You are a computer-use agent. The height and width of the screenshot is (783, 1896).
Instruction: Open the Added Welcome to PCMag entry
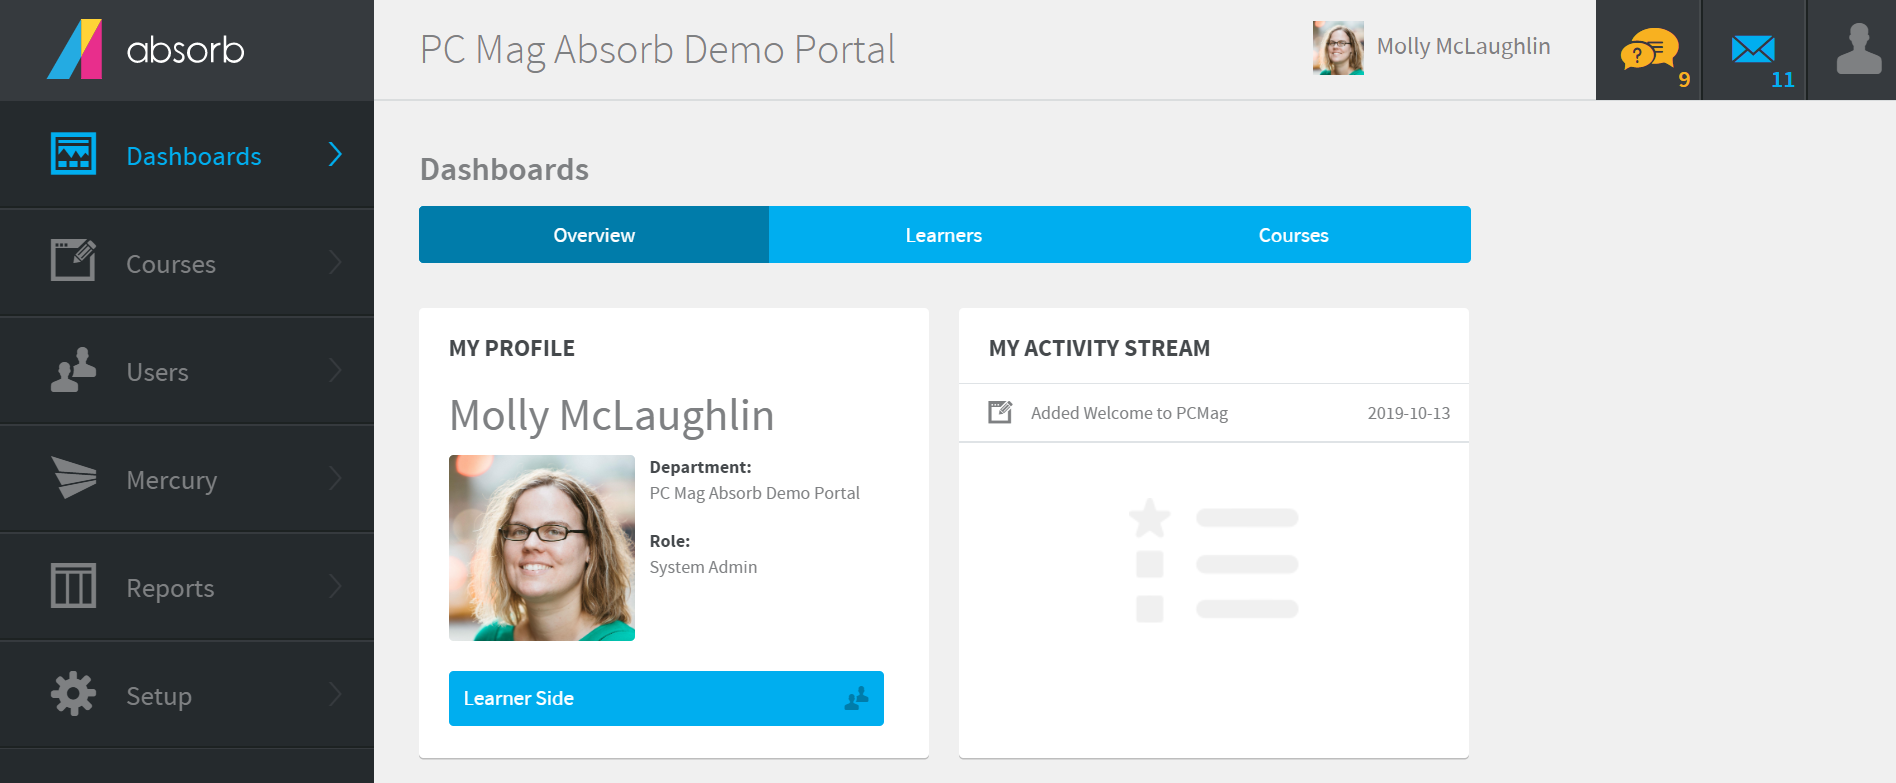1214,413
